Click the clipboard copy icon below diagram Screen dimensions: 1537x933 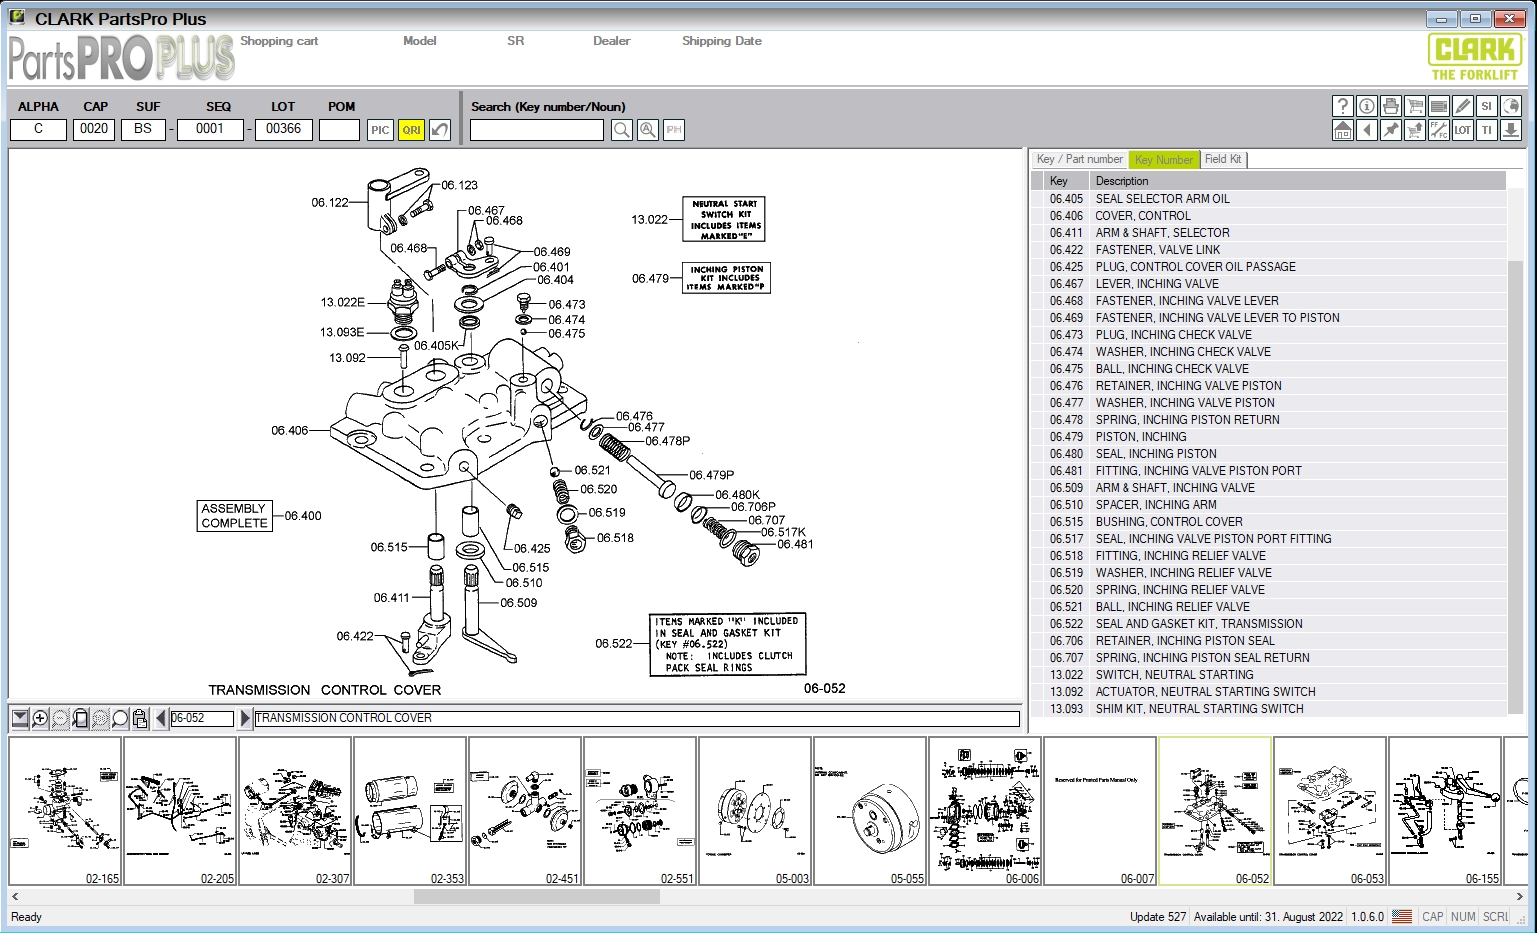(x=140, y=718)
